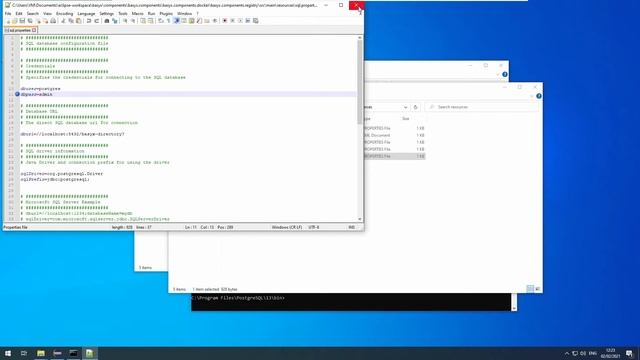This screenshot has width=640, height=360.
Task: Open Replace using the toolbar icon
Action: pos(115,20)
